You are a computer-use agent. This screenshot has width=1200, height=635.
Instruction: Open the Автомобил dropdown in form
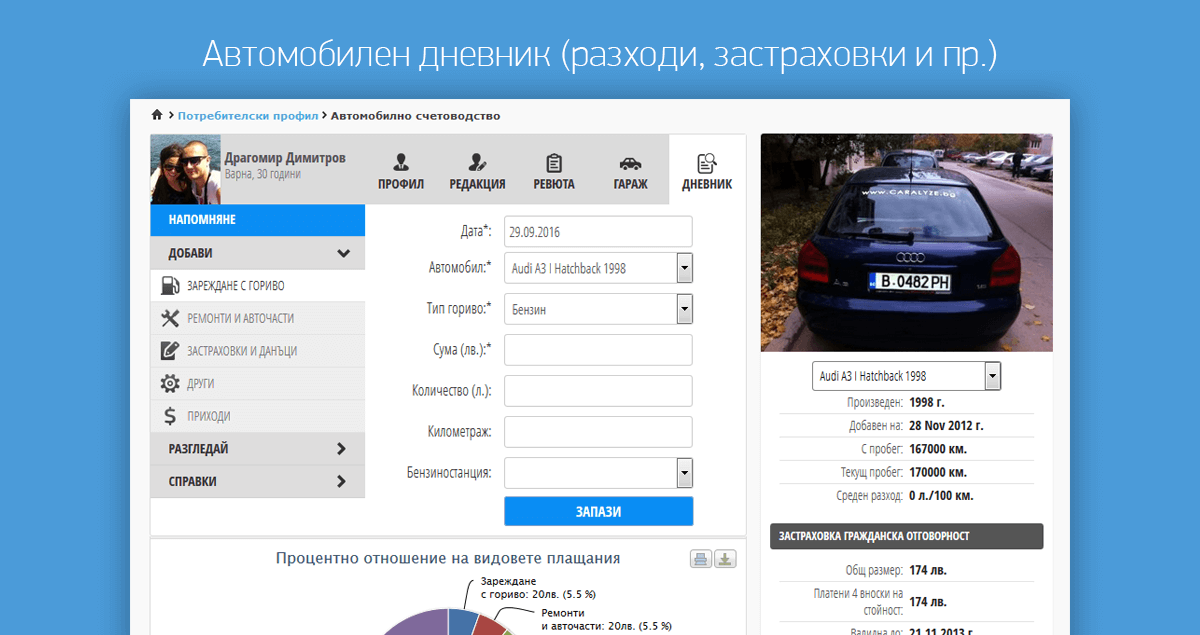(685, 268)
